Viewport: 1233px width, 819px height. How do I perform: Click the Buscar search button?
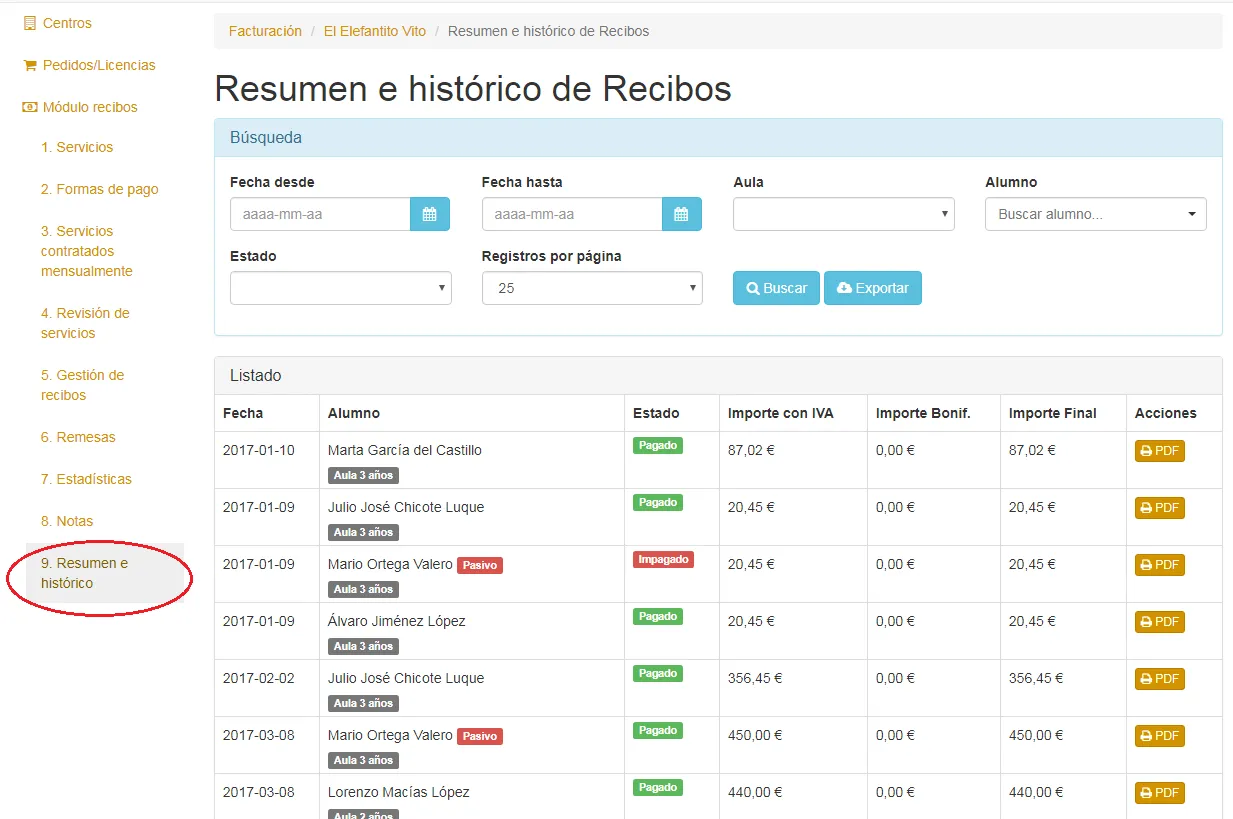point(776,288)
